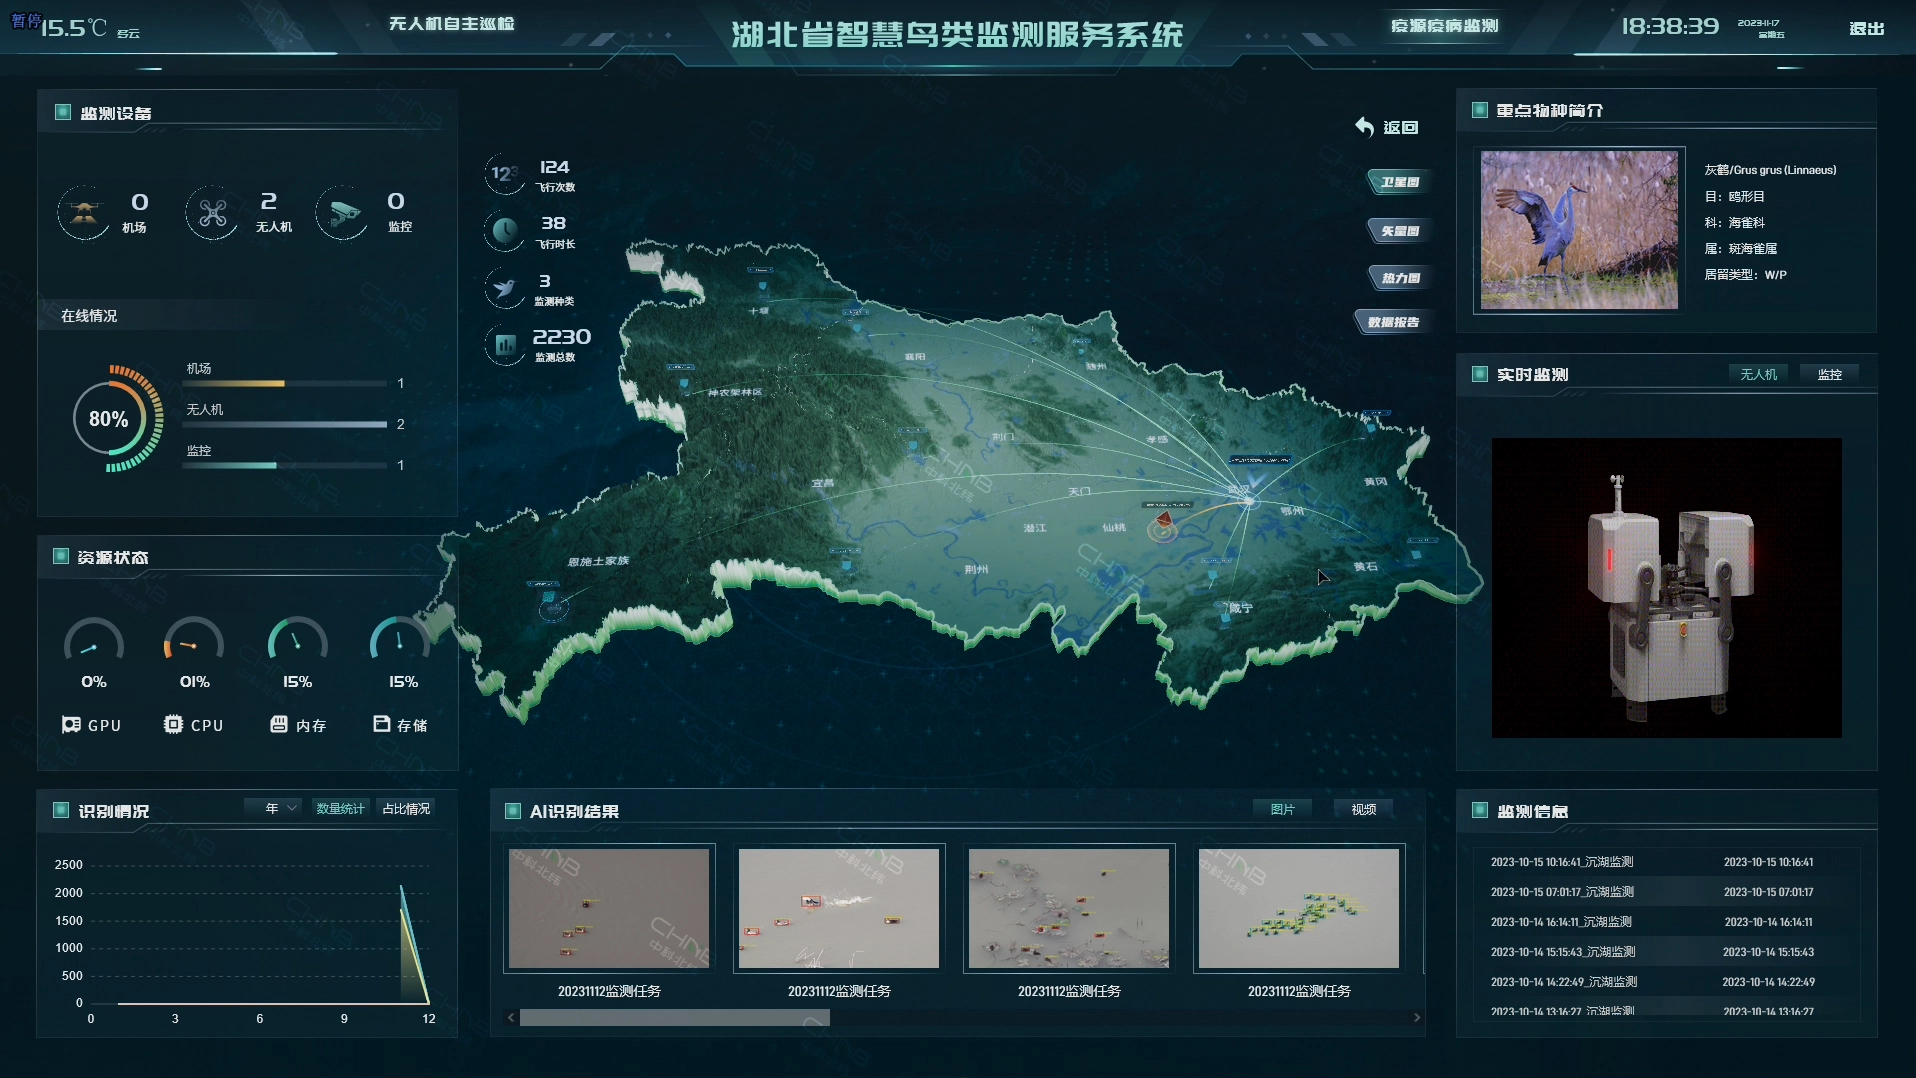Click right arrow of AI results scroller
Viewport: 1916px width, 1078px height.
pyautogui.click(x=1416, y=1018)
